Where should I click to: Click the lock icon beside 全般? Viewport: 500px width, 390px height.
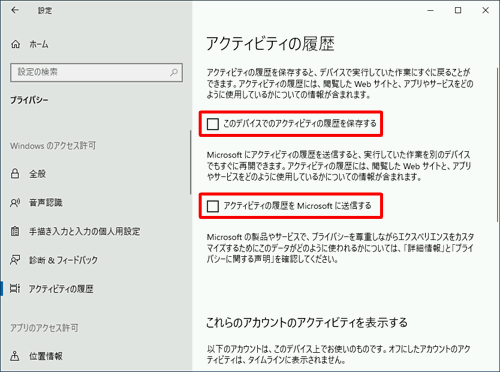(x=15, y=173)
